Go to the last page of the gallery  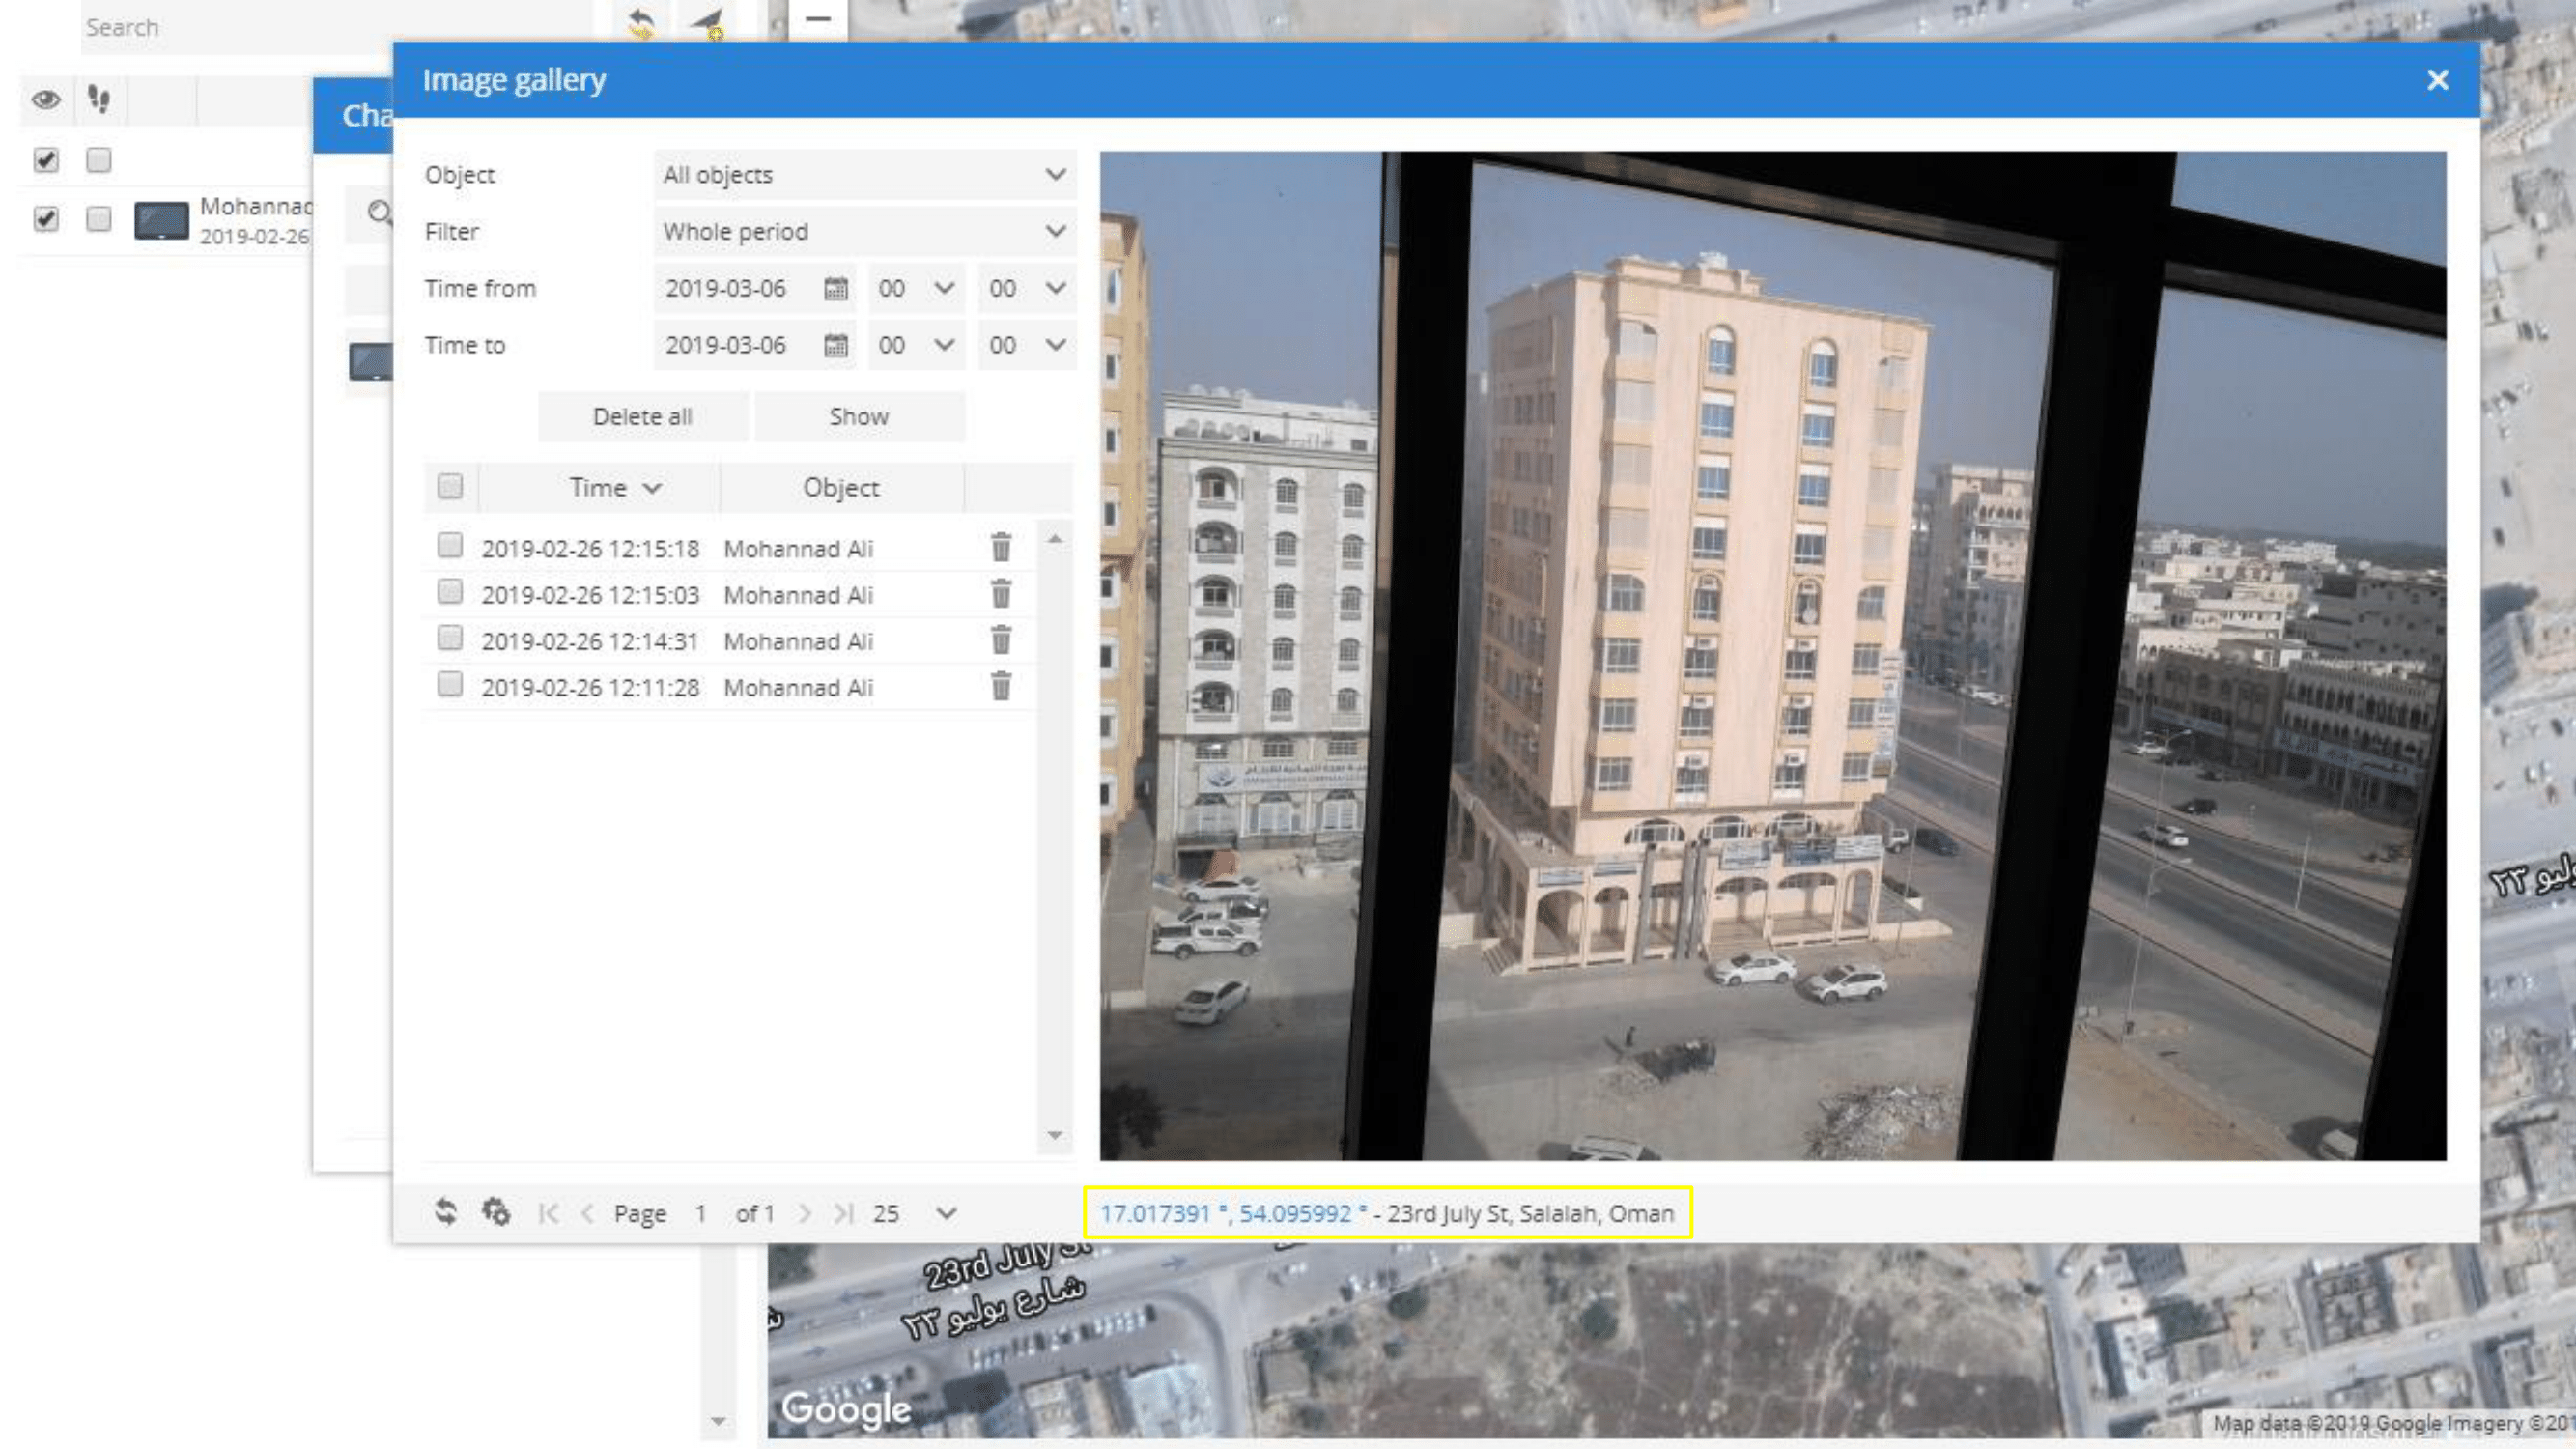point(843,1213)
